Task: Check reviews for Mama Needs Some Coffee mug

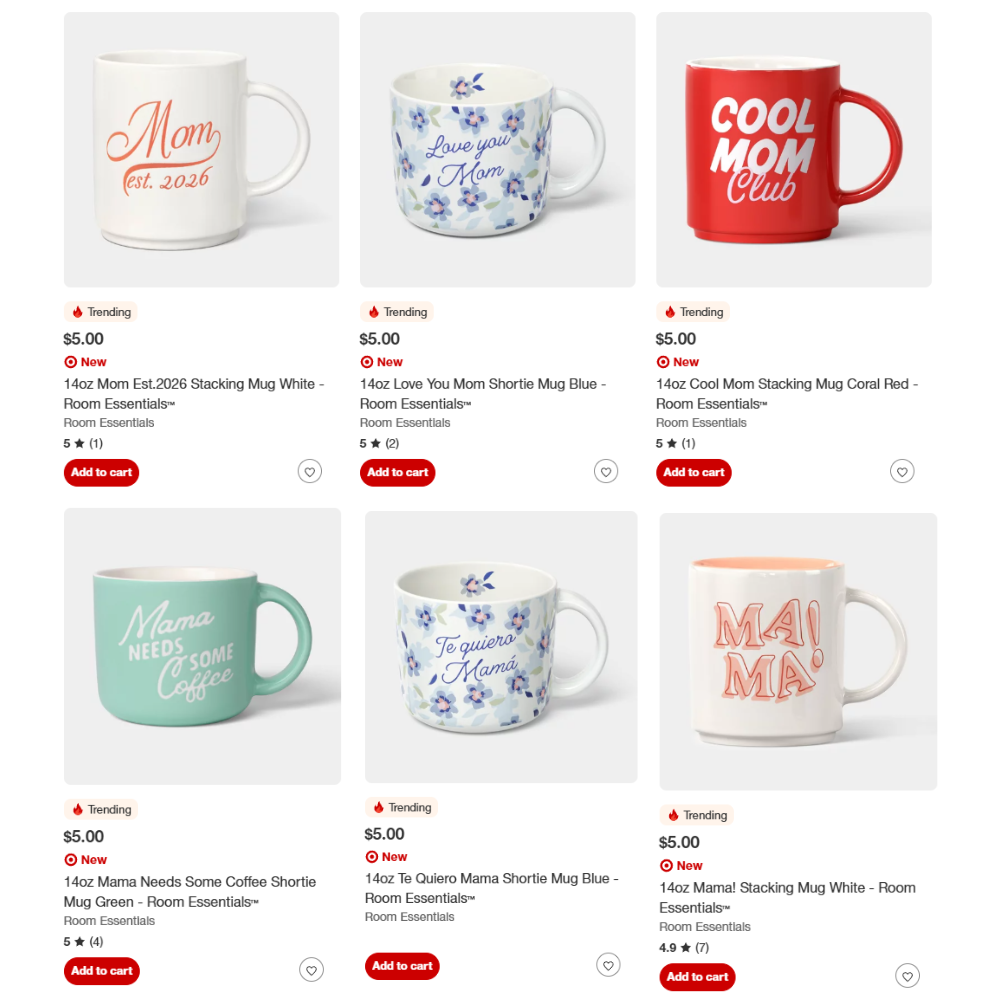Action: point(82,941)
